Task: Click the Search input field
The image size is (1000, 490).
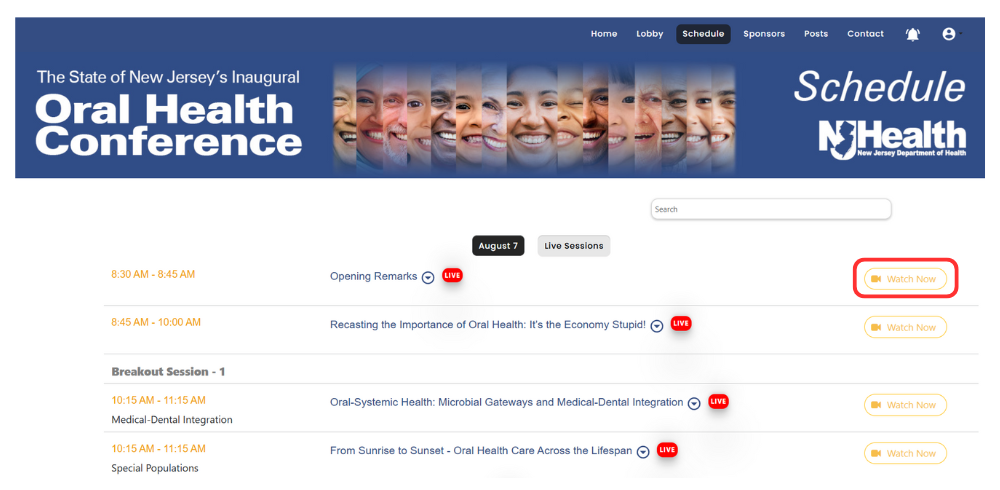Action: click(x=770, y=209)
